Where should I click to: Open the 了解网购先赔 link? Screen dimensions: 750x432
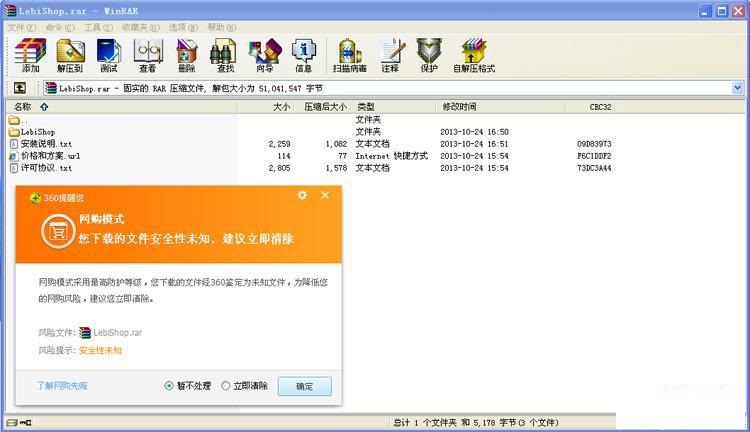pyautogui.click(x=63, y=386)
